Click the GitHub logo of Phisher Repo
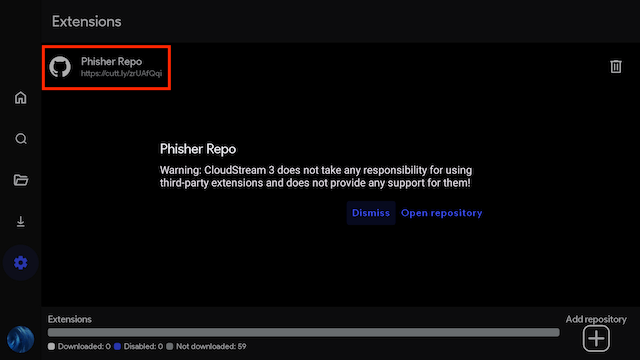This screenshot has width=640, height=360. tap(60, 67)
